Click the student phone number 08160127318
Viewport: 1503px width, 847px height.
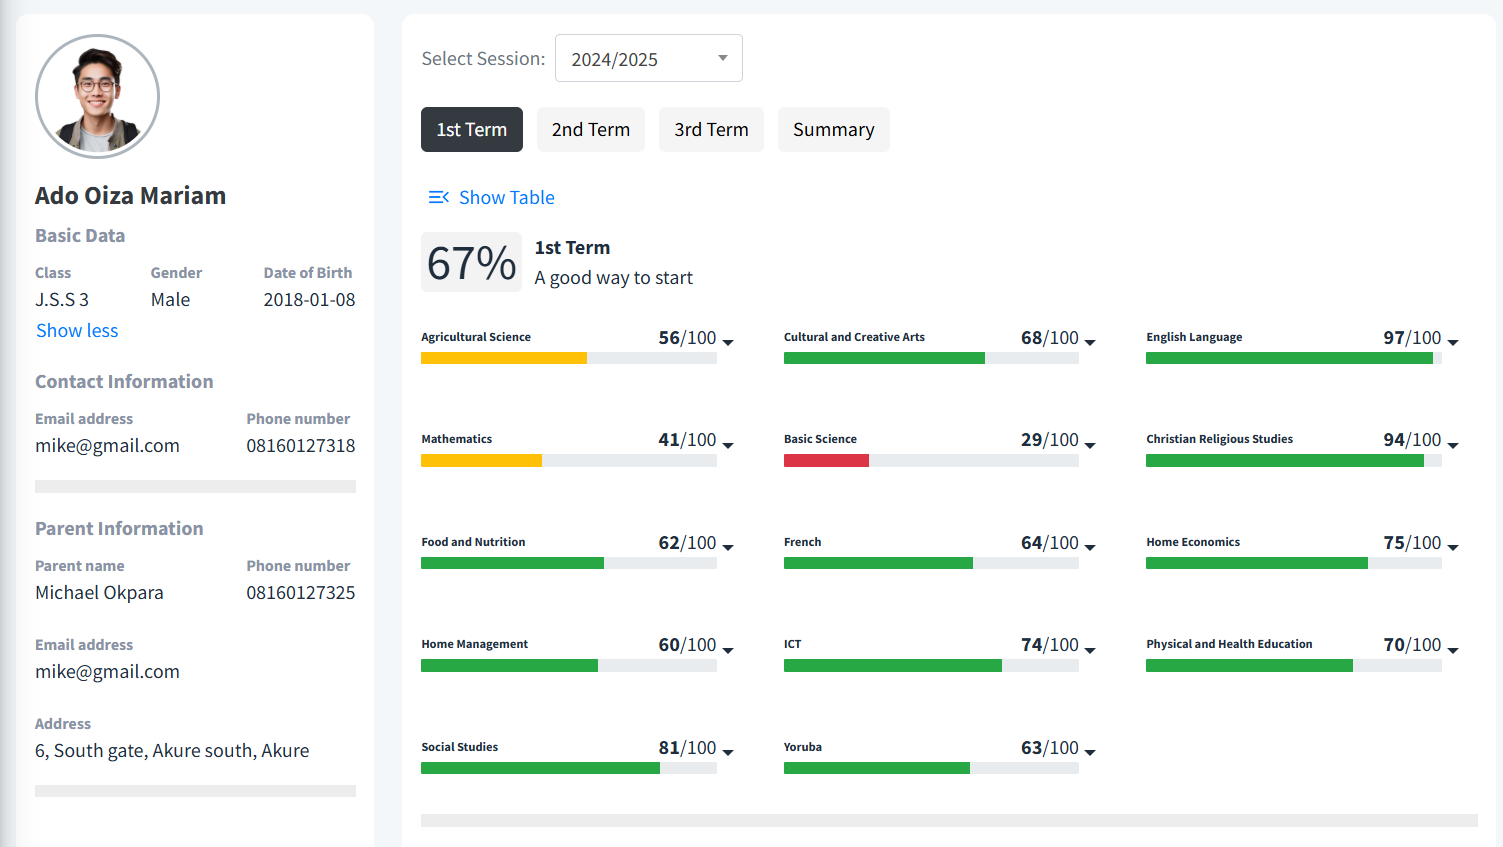[301, 445]
